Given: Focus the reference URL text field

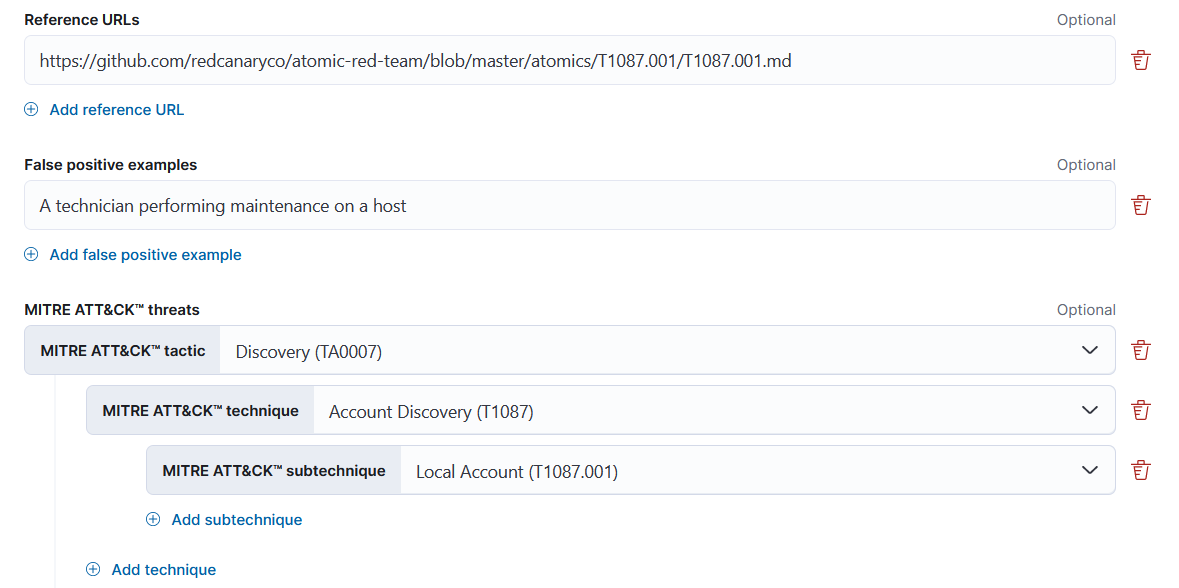Looking at the screenshot, I should [x=570, y=61].
